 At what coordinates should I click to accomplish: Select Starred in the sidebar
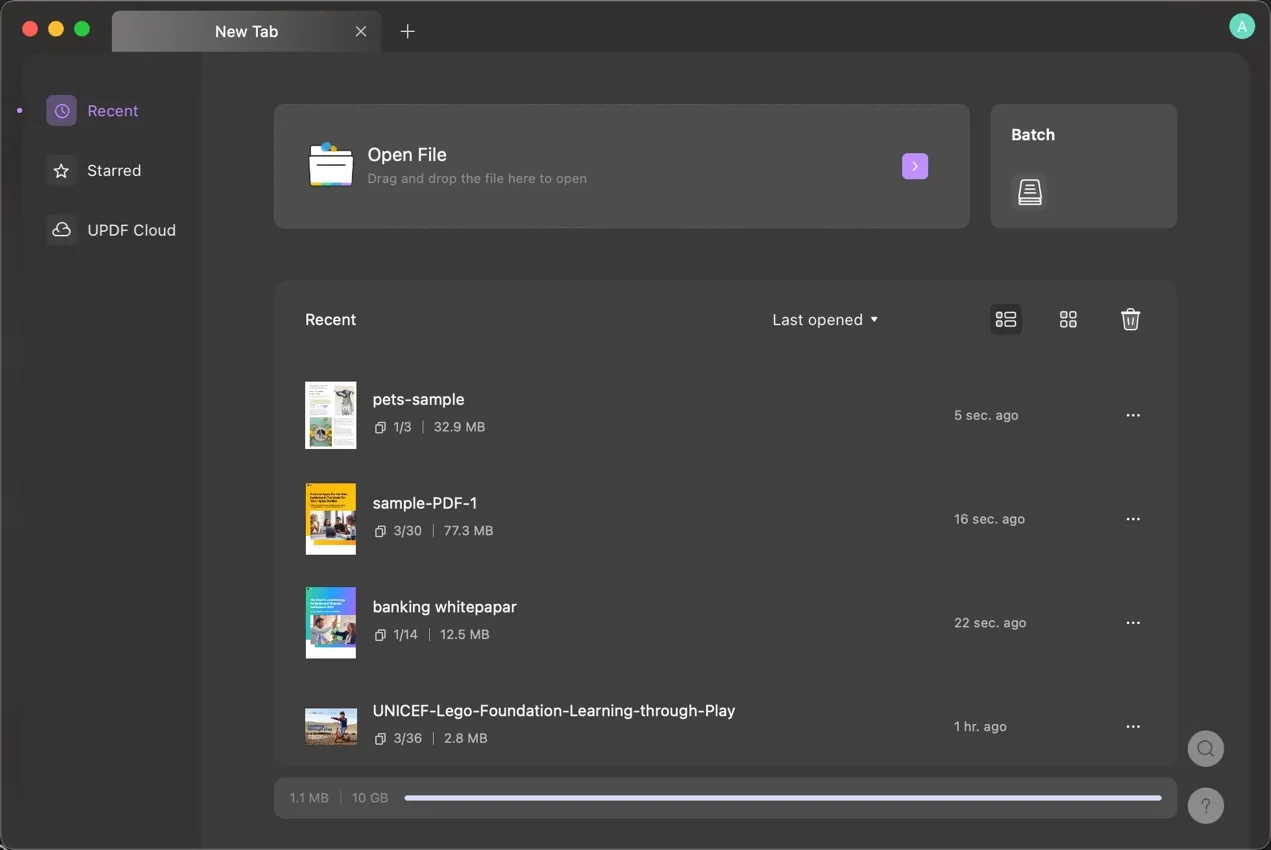(x=114, y=171)
